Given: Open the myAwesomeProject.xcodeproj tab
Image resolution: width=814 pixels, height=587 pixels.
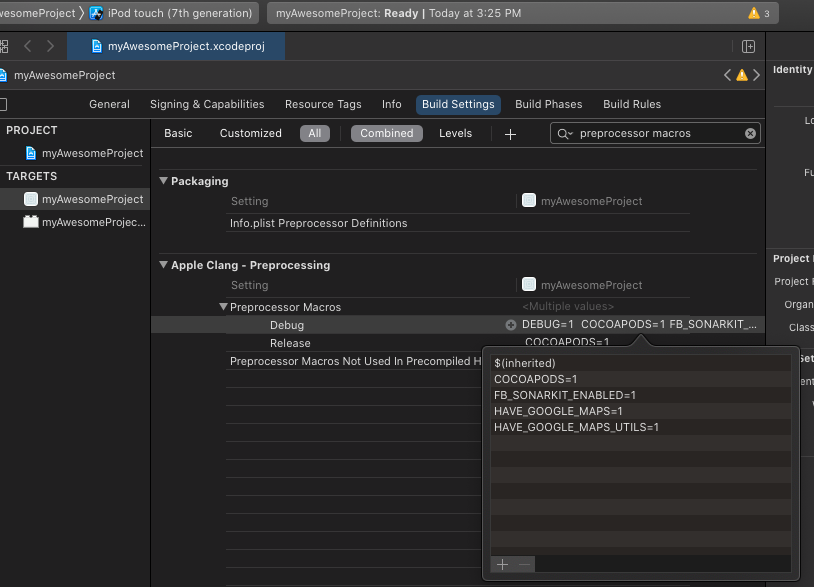Looking at the screenshot, I should [176, 46].
